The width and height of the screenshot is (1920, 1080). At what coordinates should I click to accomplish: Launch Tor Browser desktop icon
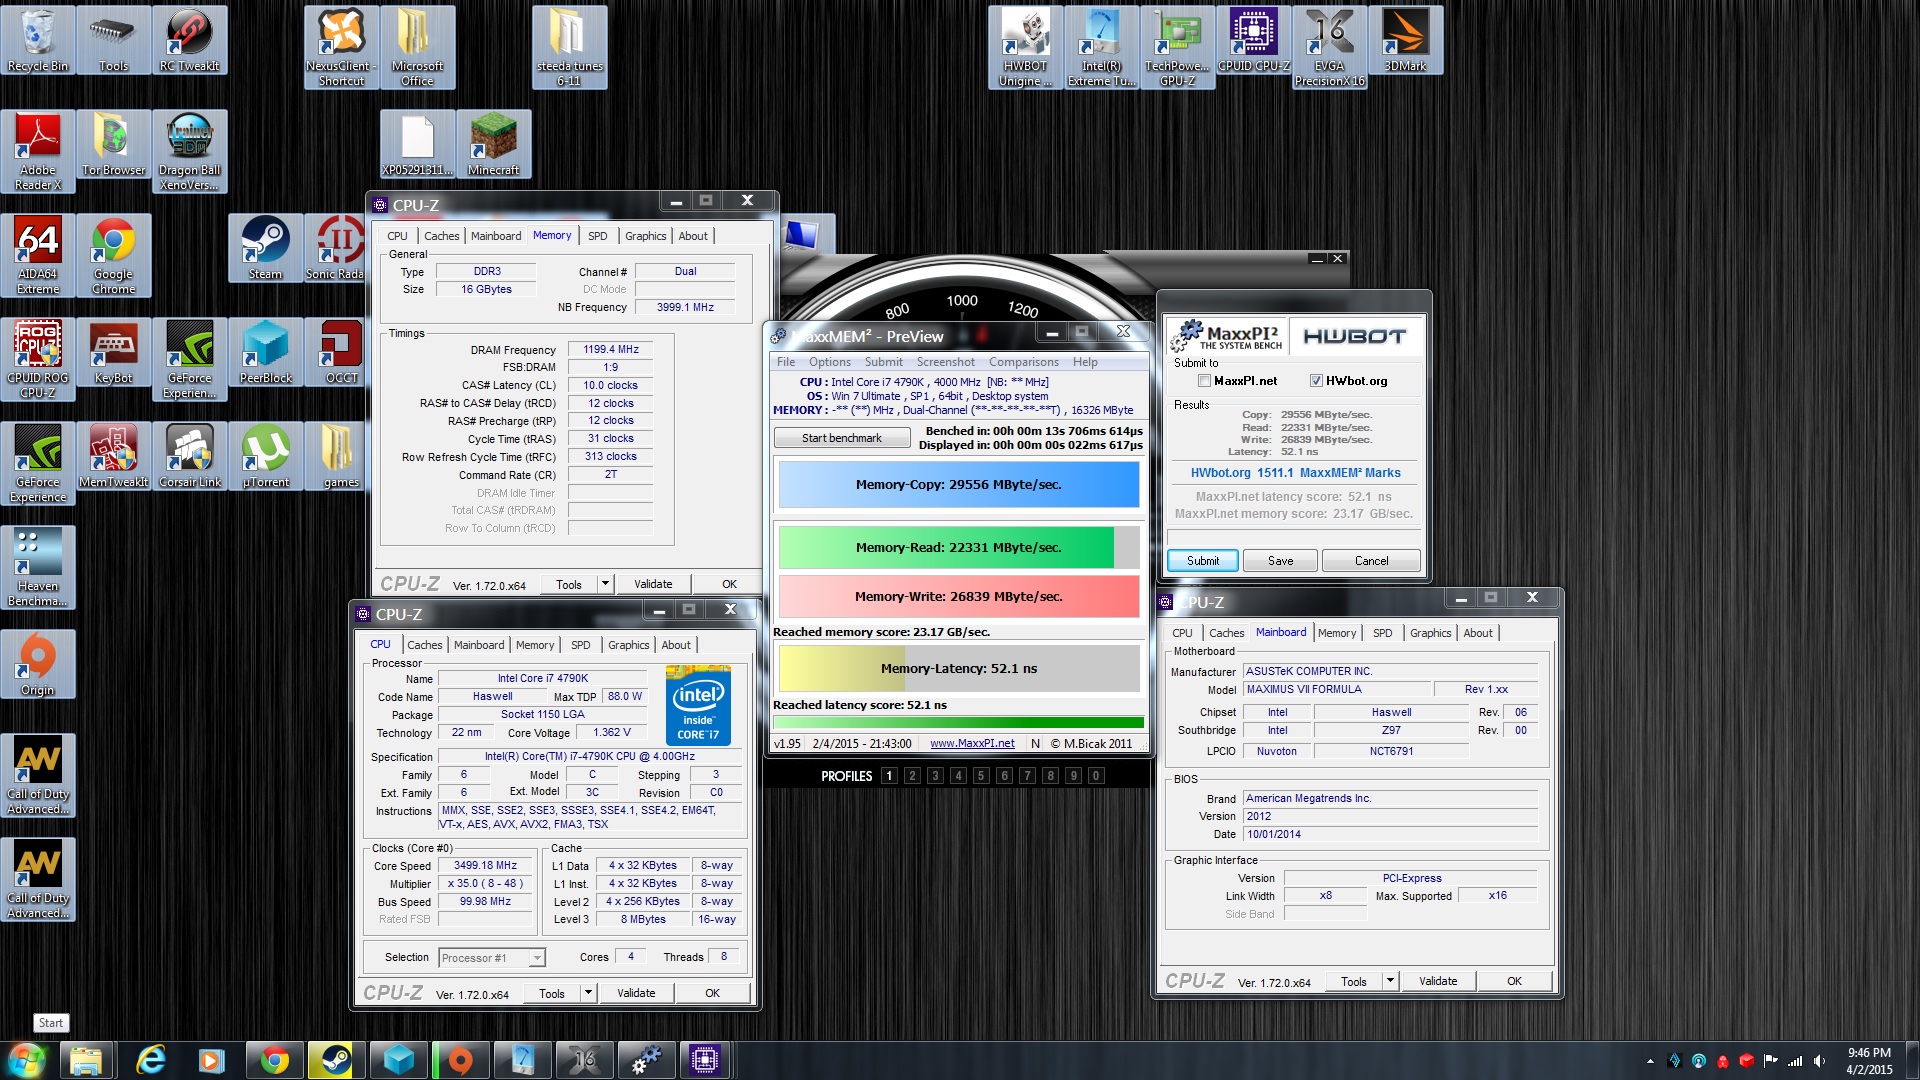coord(114,144)
